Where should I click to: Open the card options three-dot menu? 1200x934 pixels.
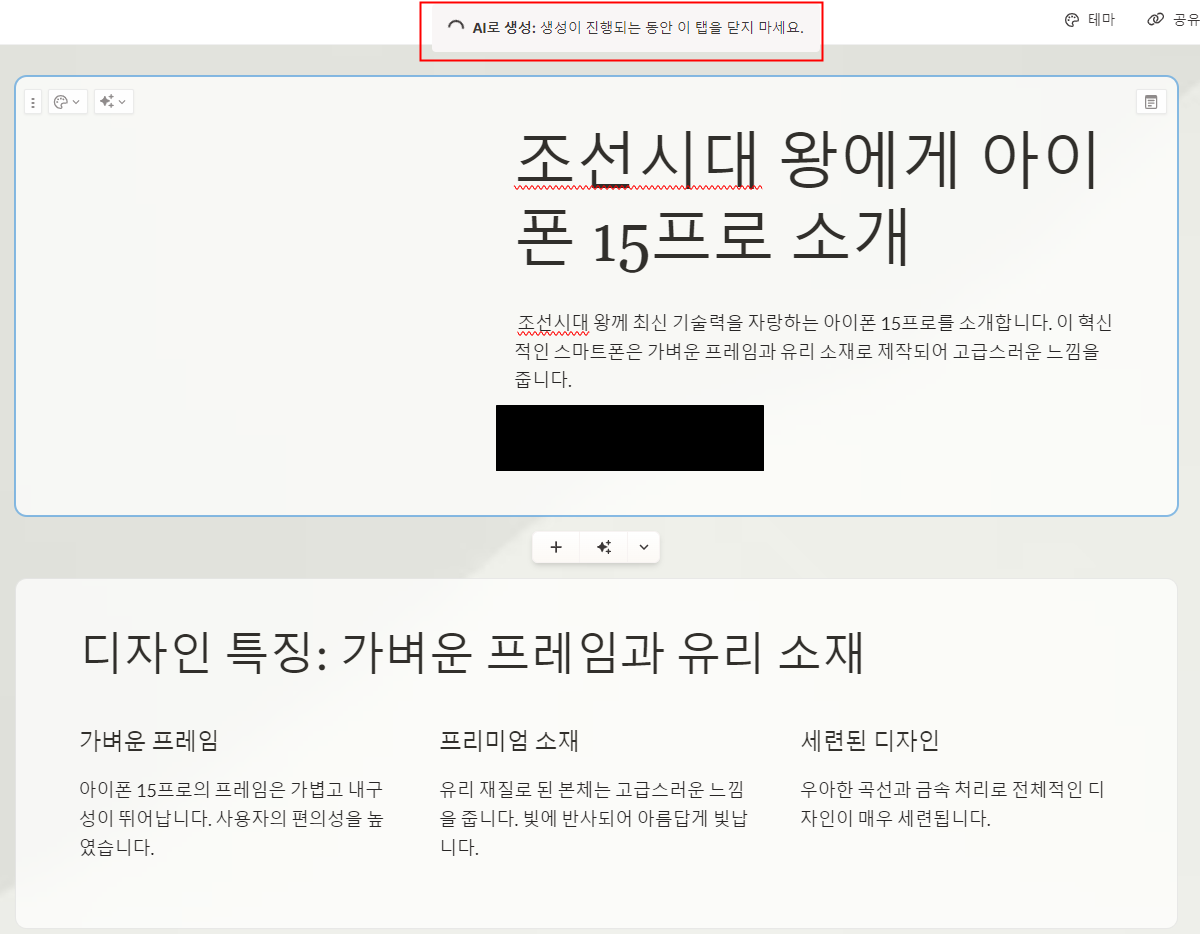click(33, 102)
